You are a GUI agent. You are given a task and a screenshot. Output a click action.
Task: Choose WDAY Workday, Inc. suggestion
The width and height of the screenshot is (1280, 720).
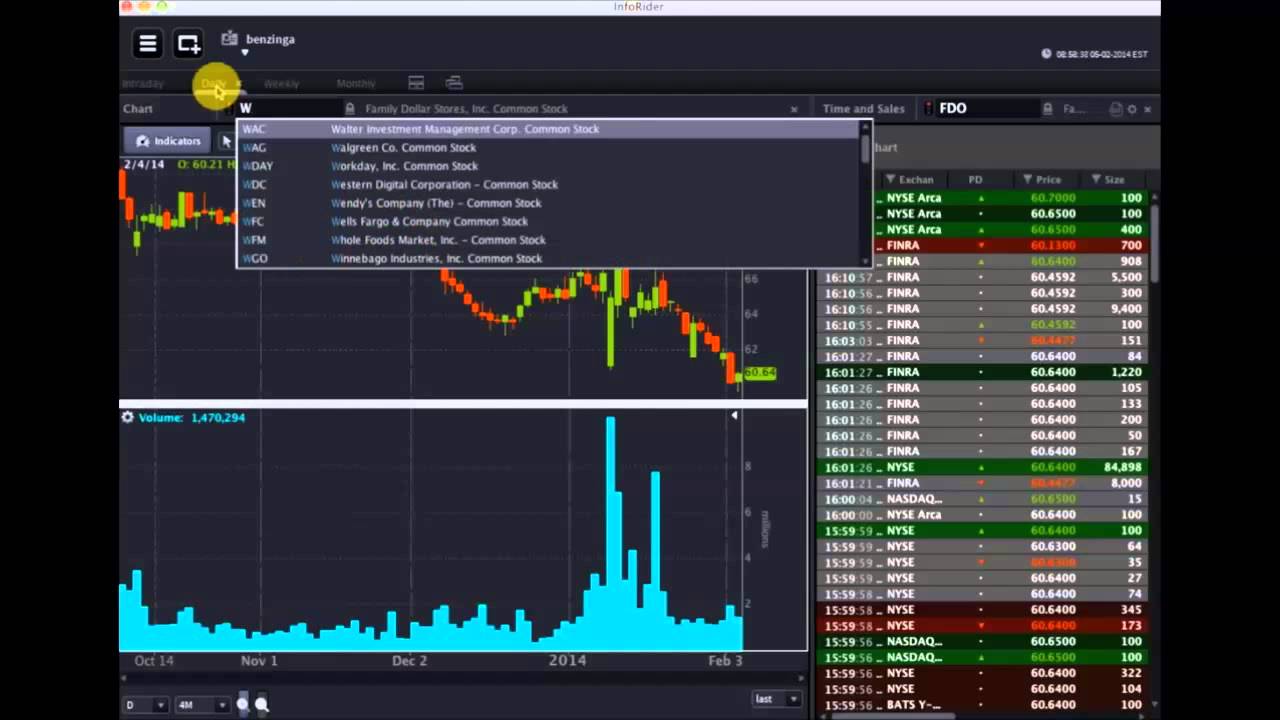pos(548,166)
